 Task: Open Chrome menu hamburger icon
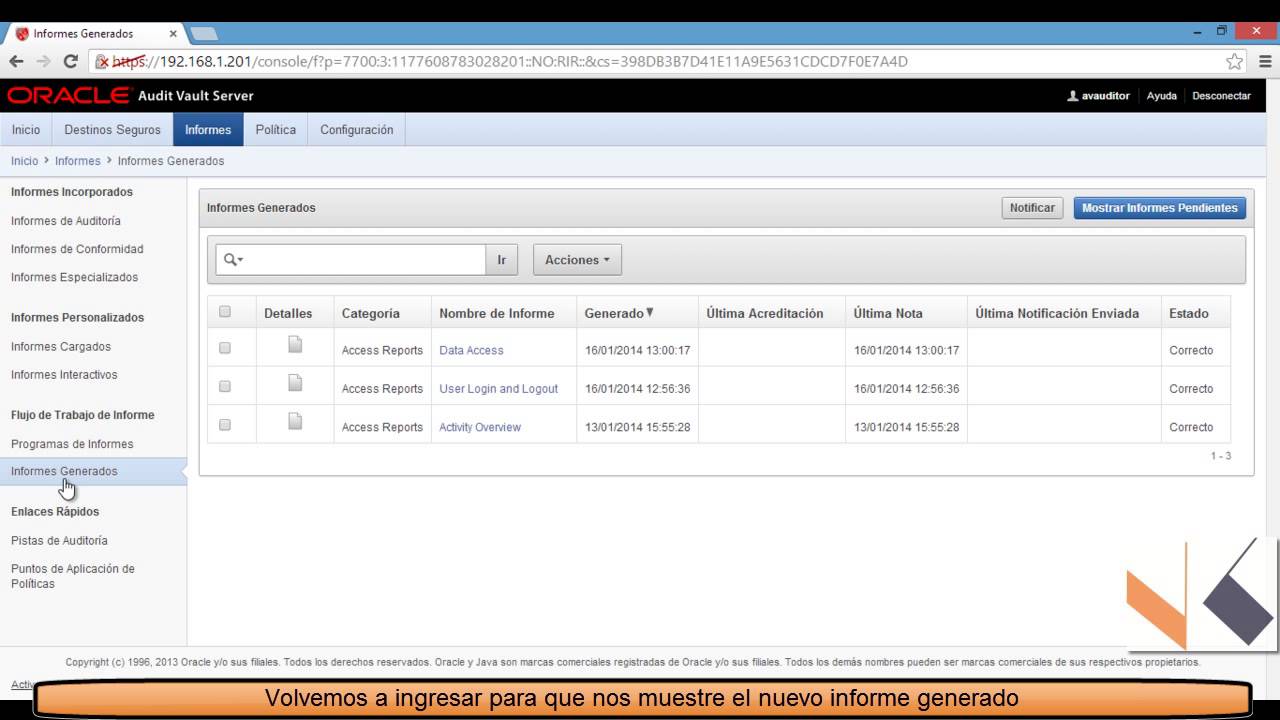[1265, 61]
